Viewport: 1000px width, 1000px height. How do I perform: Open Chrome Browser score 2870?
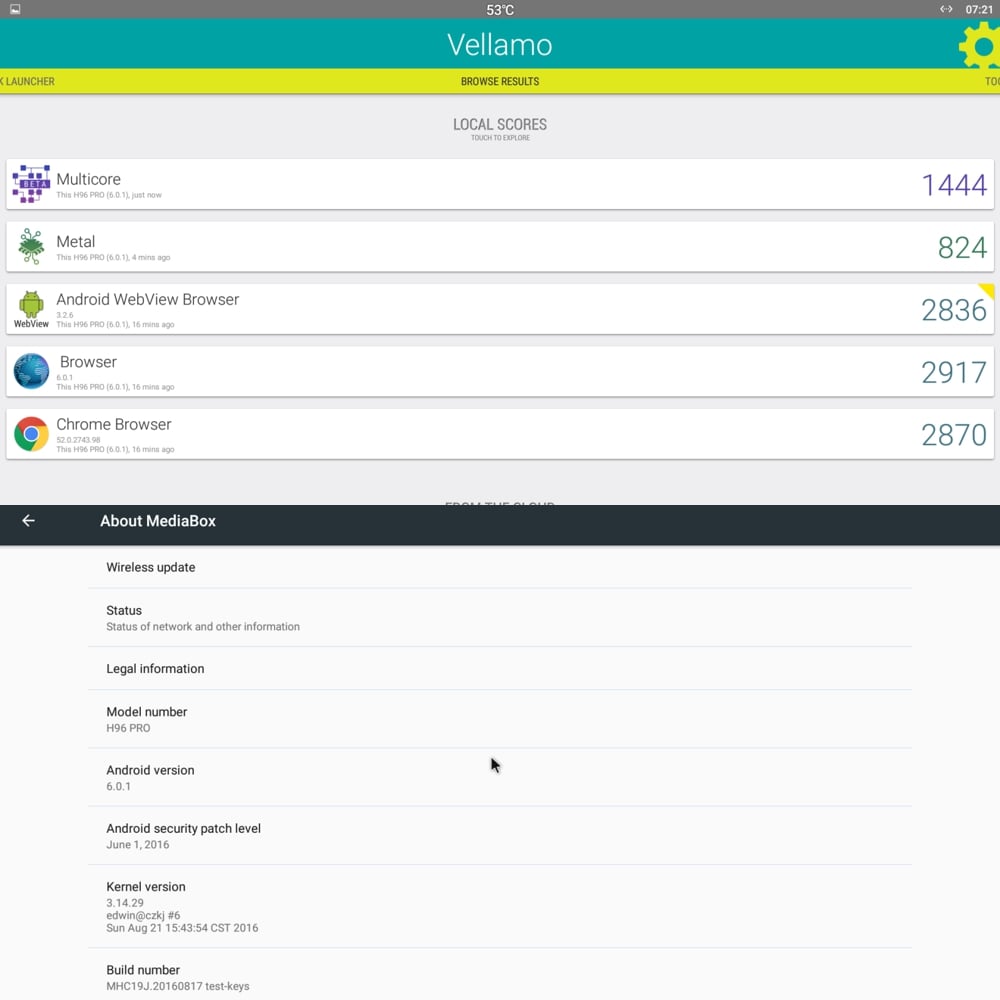click(x=954, y=435)
